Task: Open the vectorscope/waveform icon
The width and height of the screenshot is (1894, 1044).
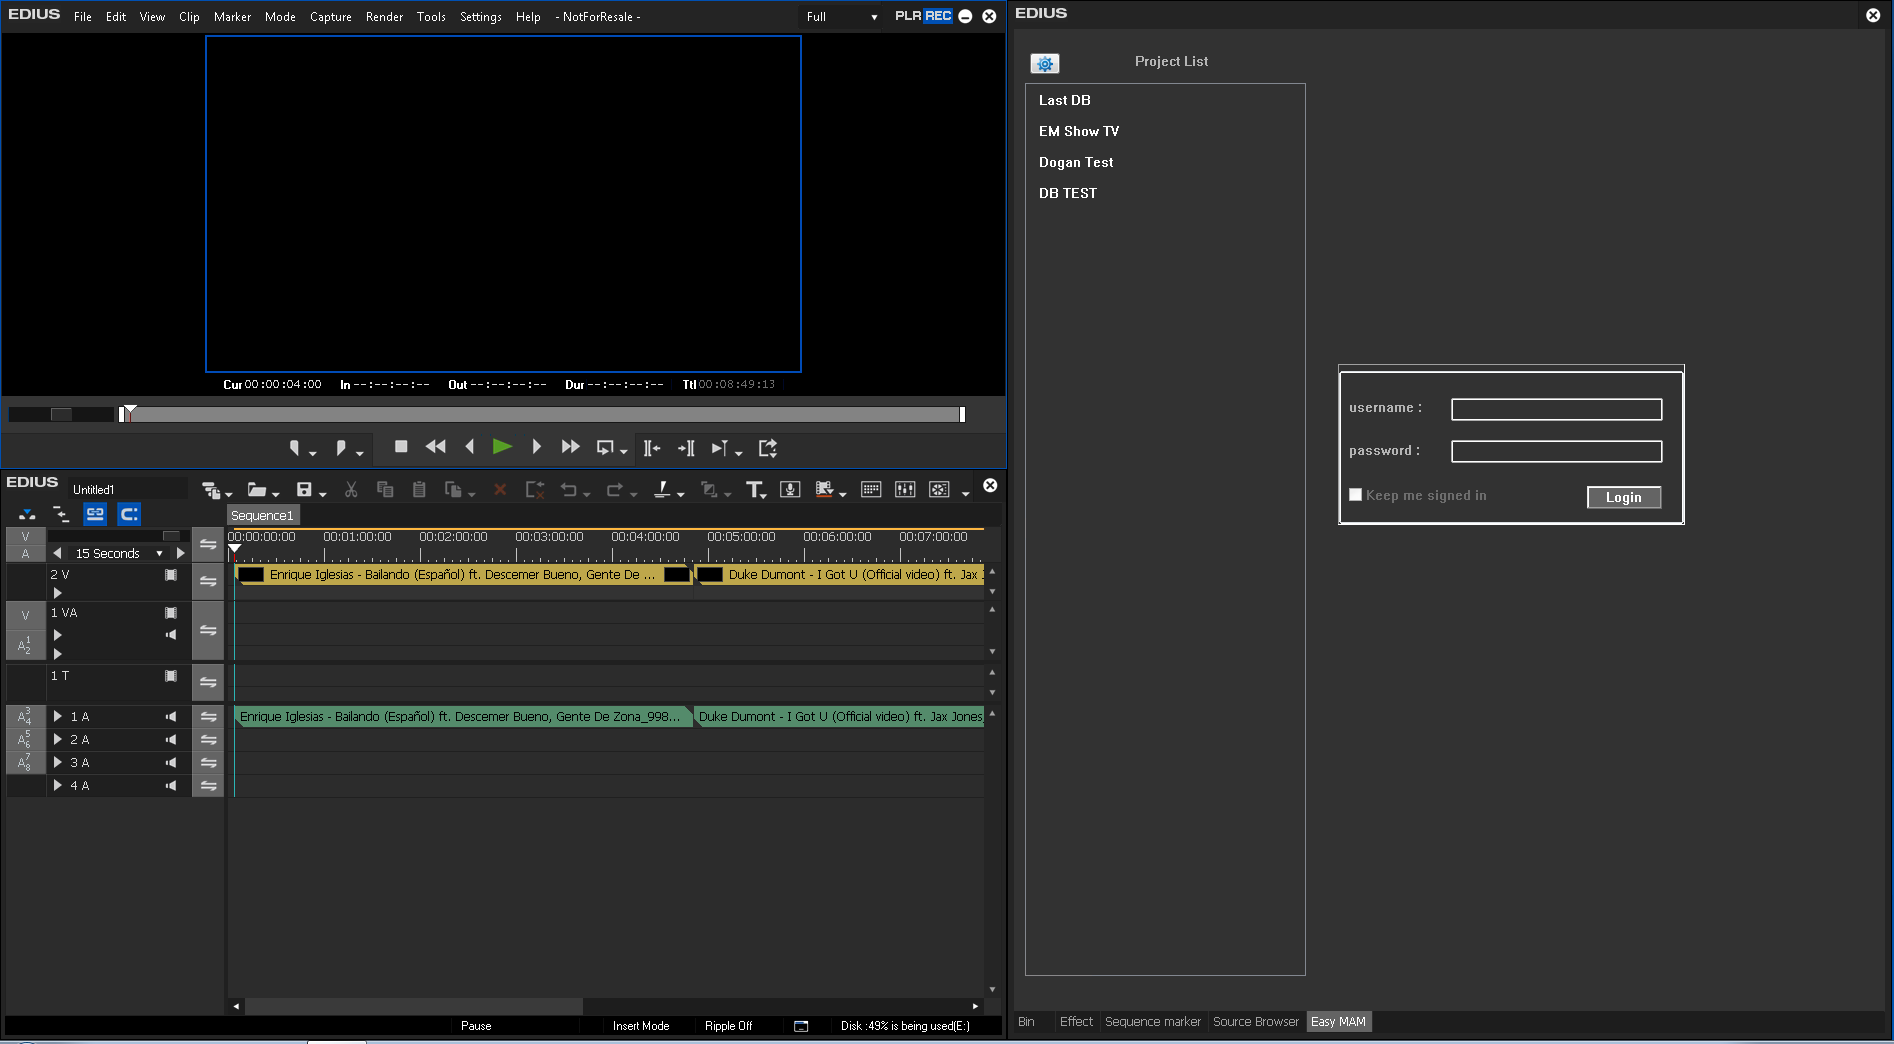Action: [x=939, y=489]
